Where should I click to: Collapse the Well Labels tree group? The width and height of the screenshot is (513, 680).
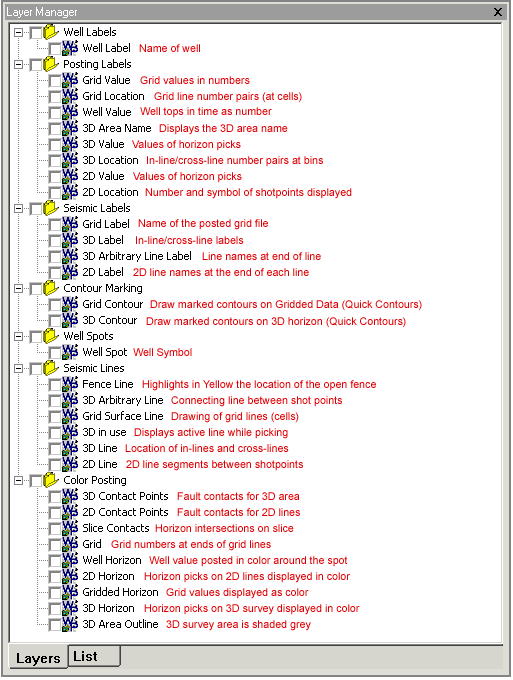(18, 33)
